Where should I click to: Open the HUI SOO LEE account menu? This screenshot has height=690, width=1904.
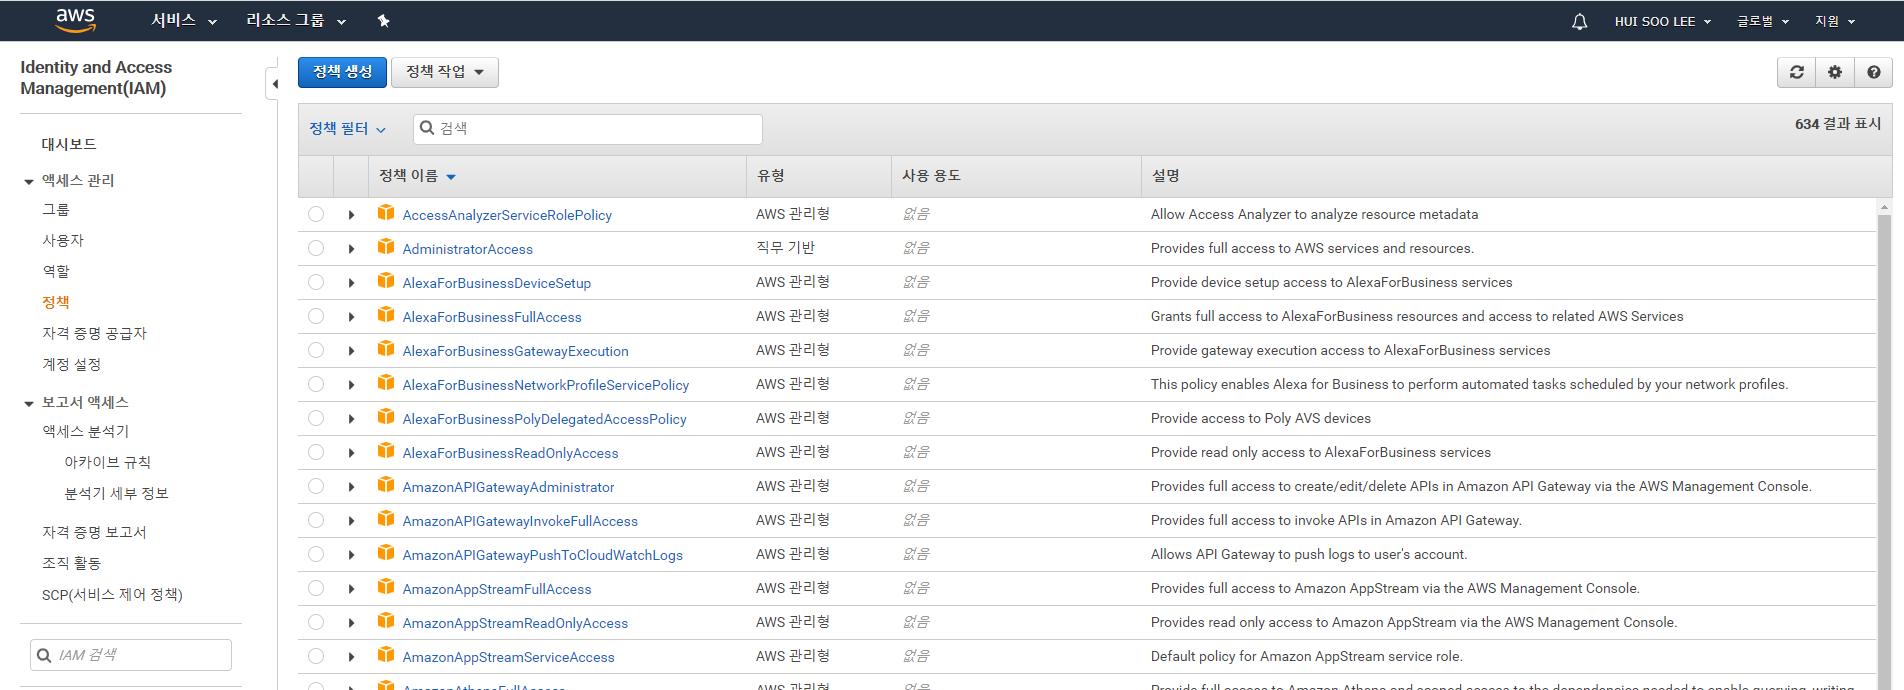1663,21
